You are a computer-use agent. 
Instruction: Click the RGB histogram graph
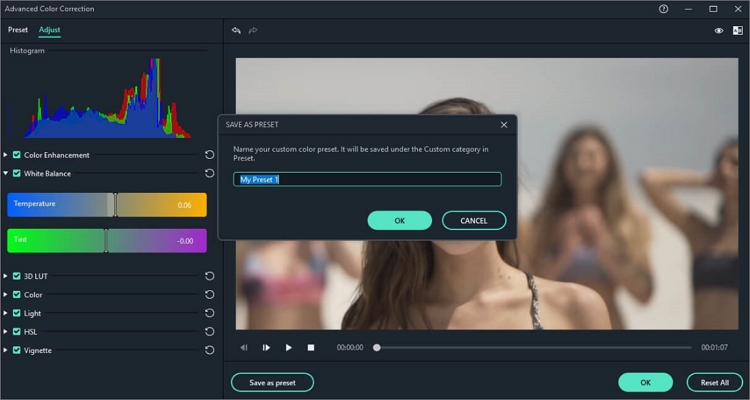(99, 98)
